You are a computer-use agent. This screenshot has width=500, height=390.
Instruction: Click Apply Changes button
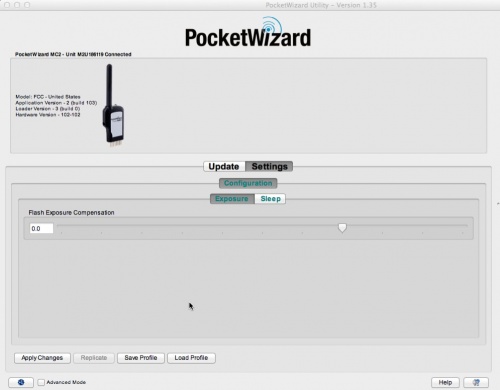(42, 358)
